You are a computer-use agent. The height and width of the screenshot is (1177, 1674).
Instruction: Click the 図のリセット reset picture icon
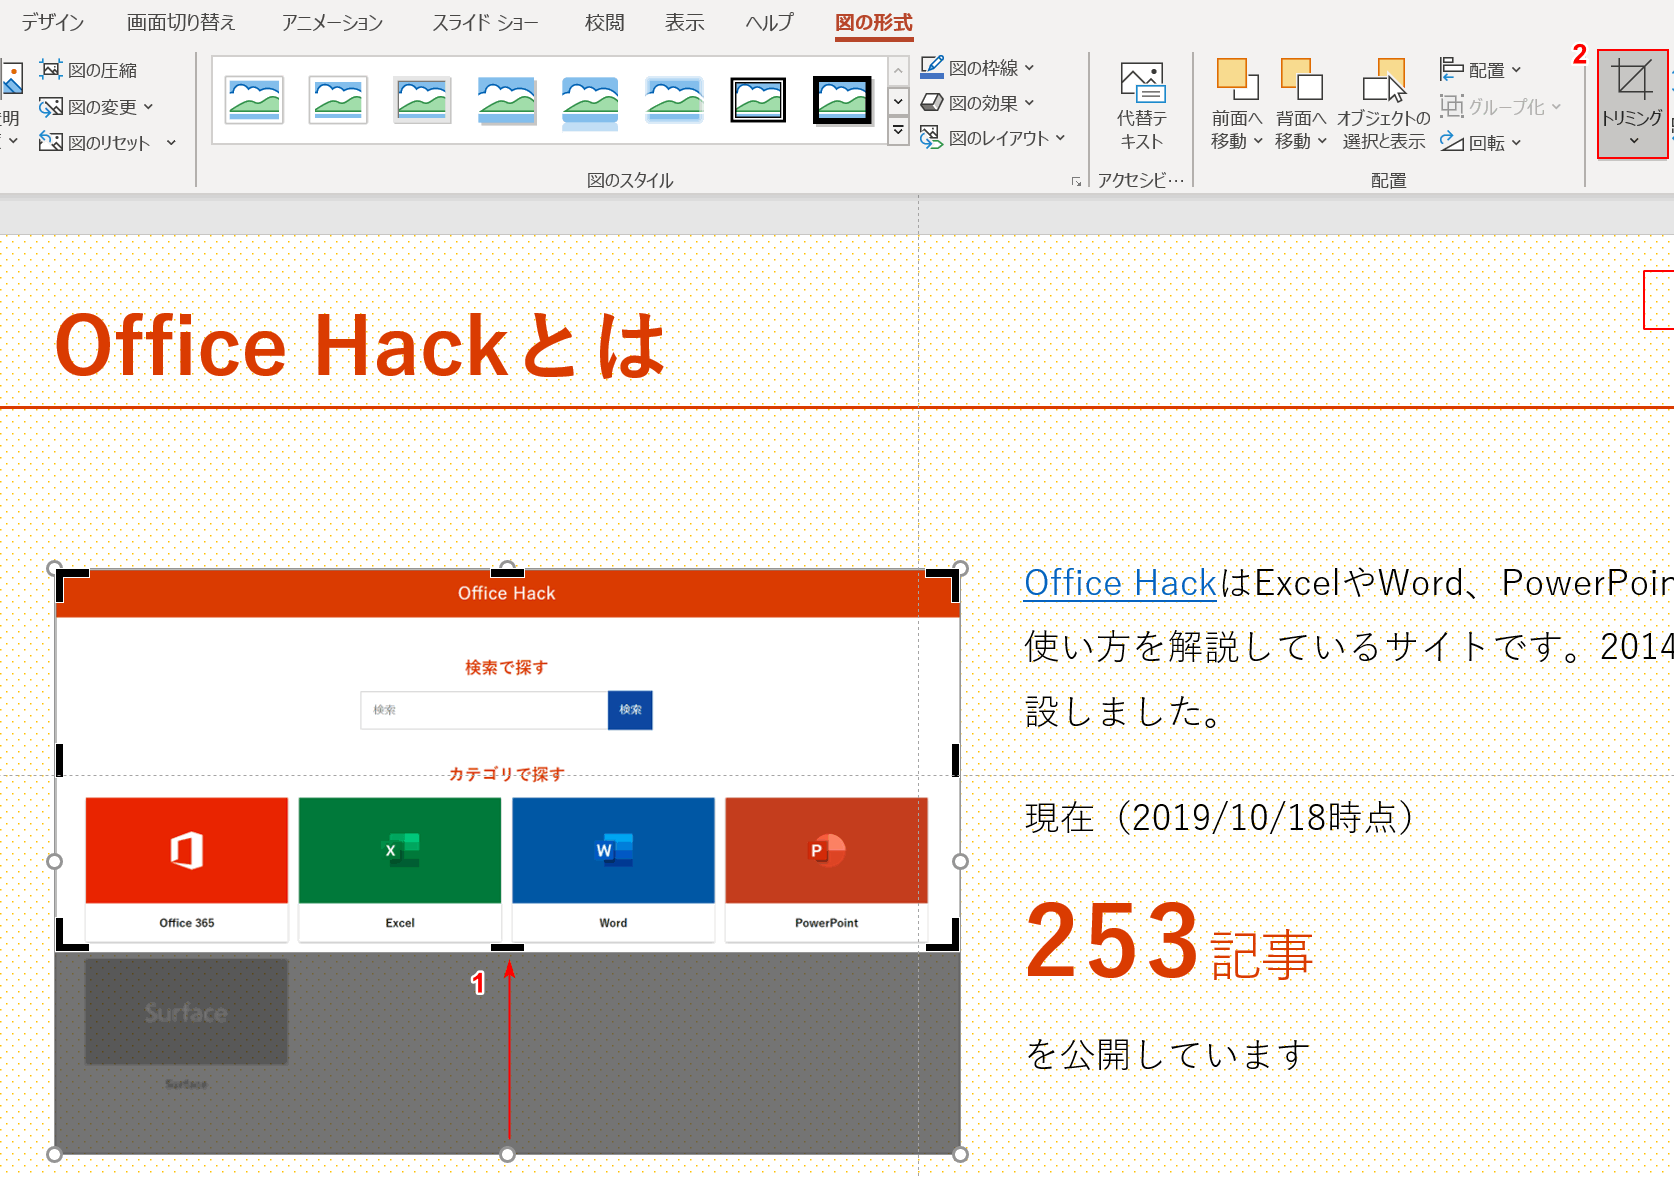pos(50,142)
